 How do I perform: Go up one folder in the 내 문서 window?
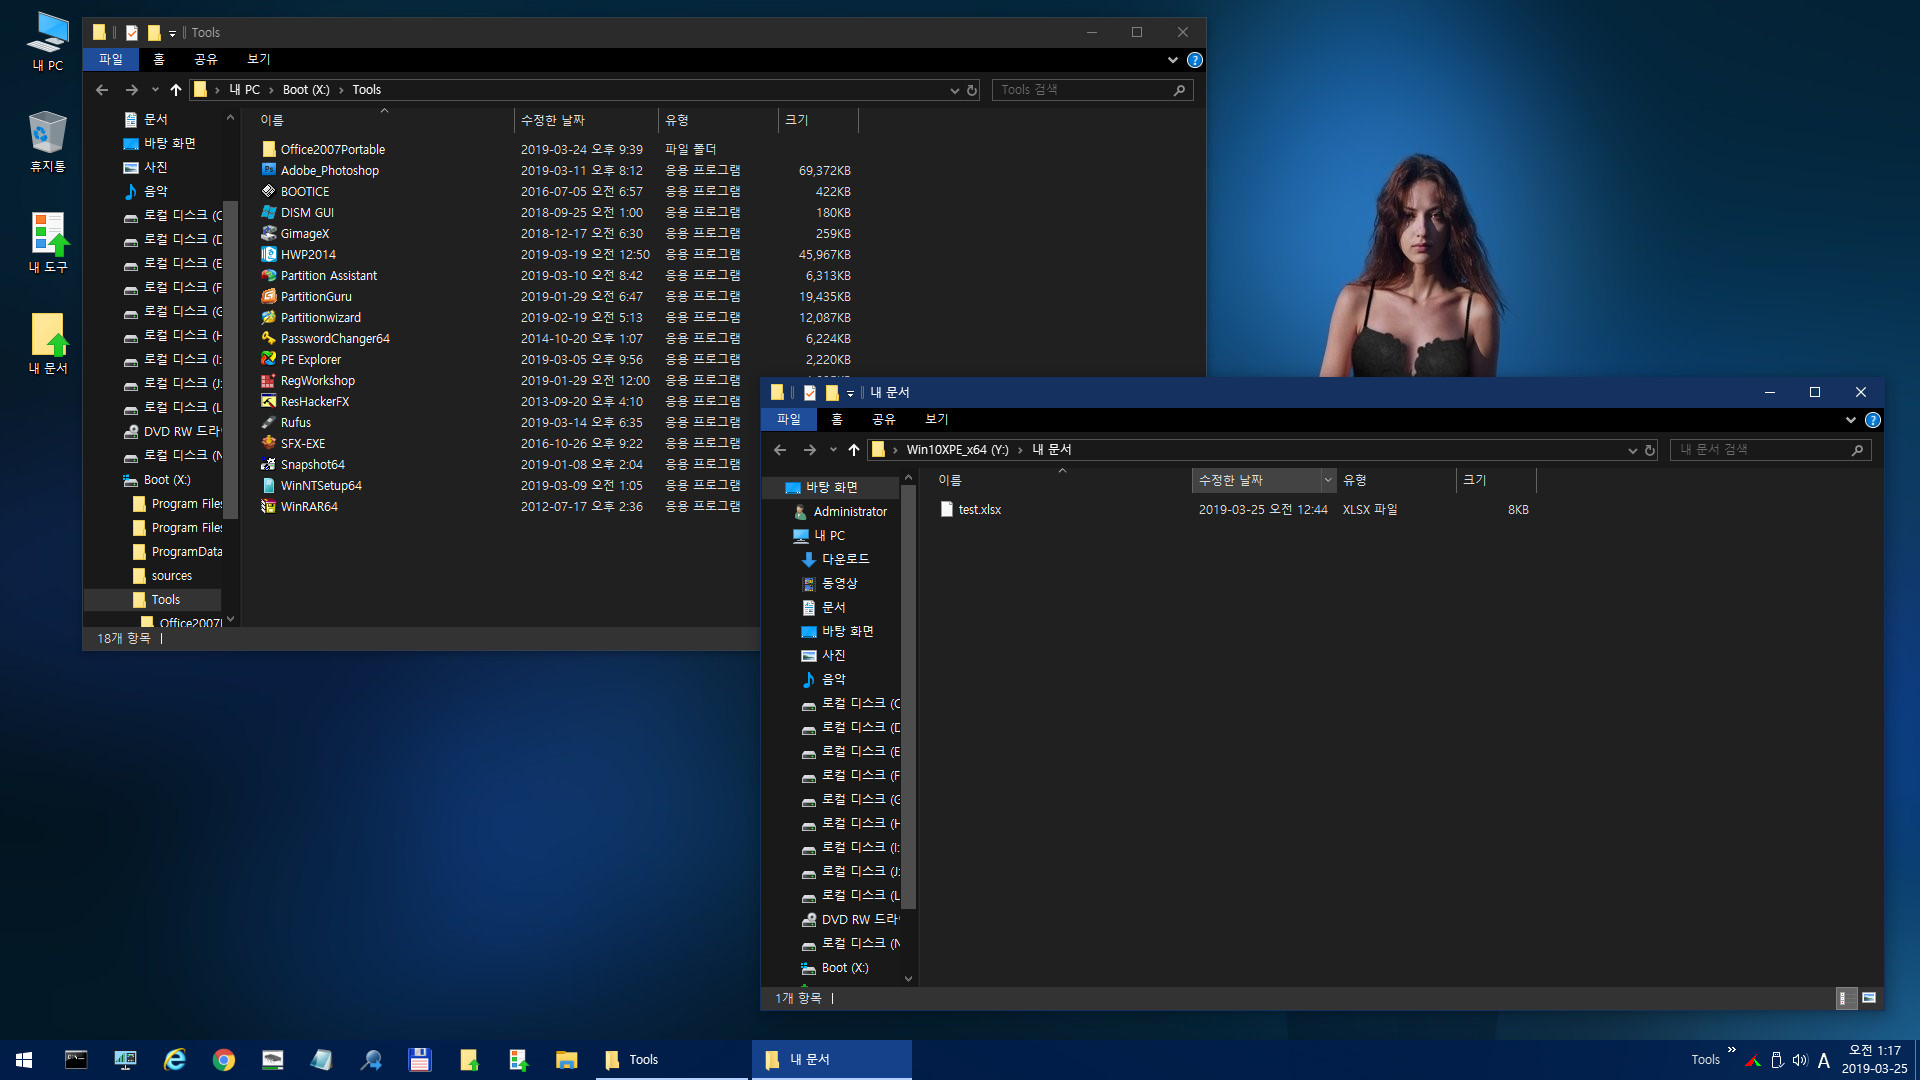[x=854, y=450]
